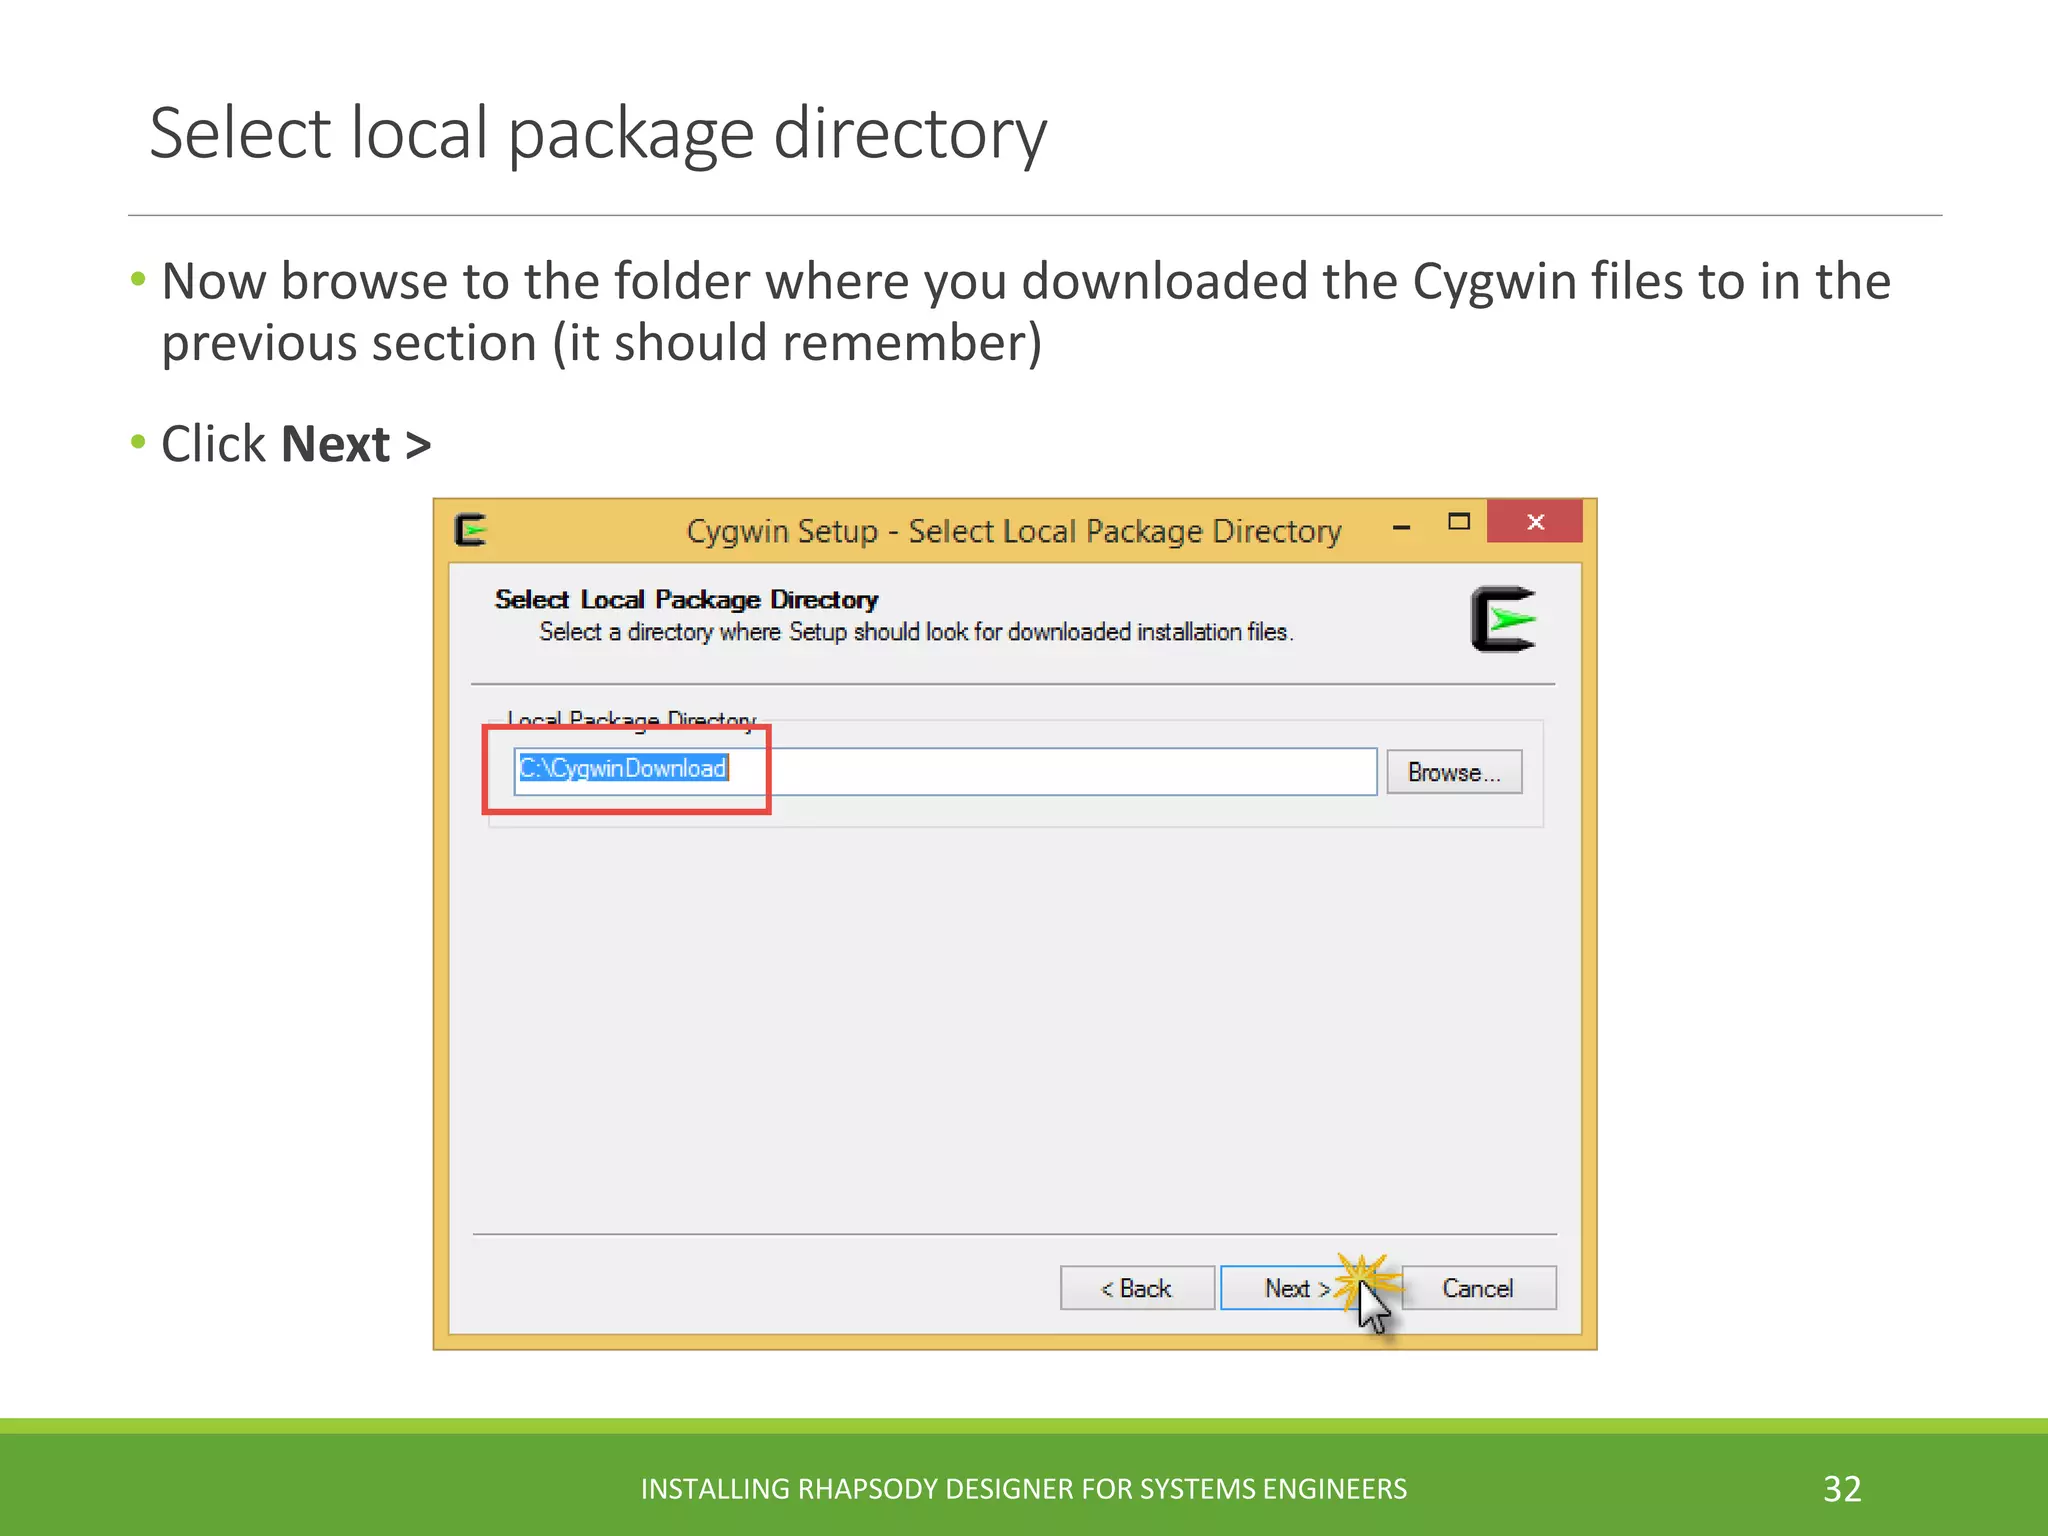The width and height of the screenshot is (2048, 1536).
Task: Click the Local Package Directory path field
Action: click(945, 771)
